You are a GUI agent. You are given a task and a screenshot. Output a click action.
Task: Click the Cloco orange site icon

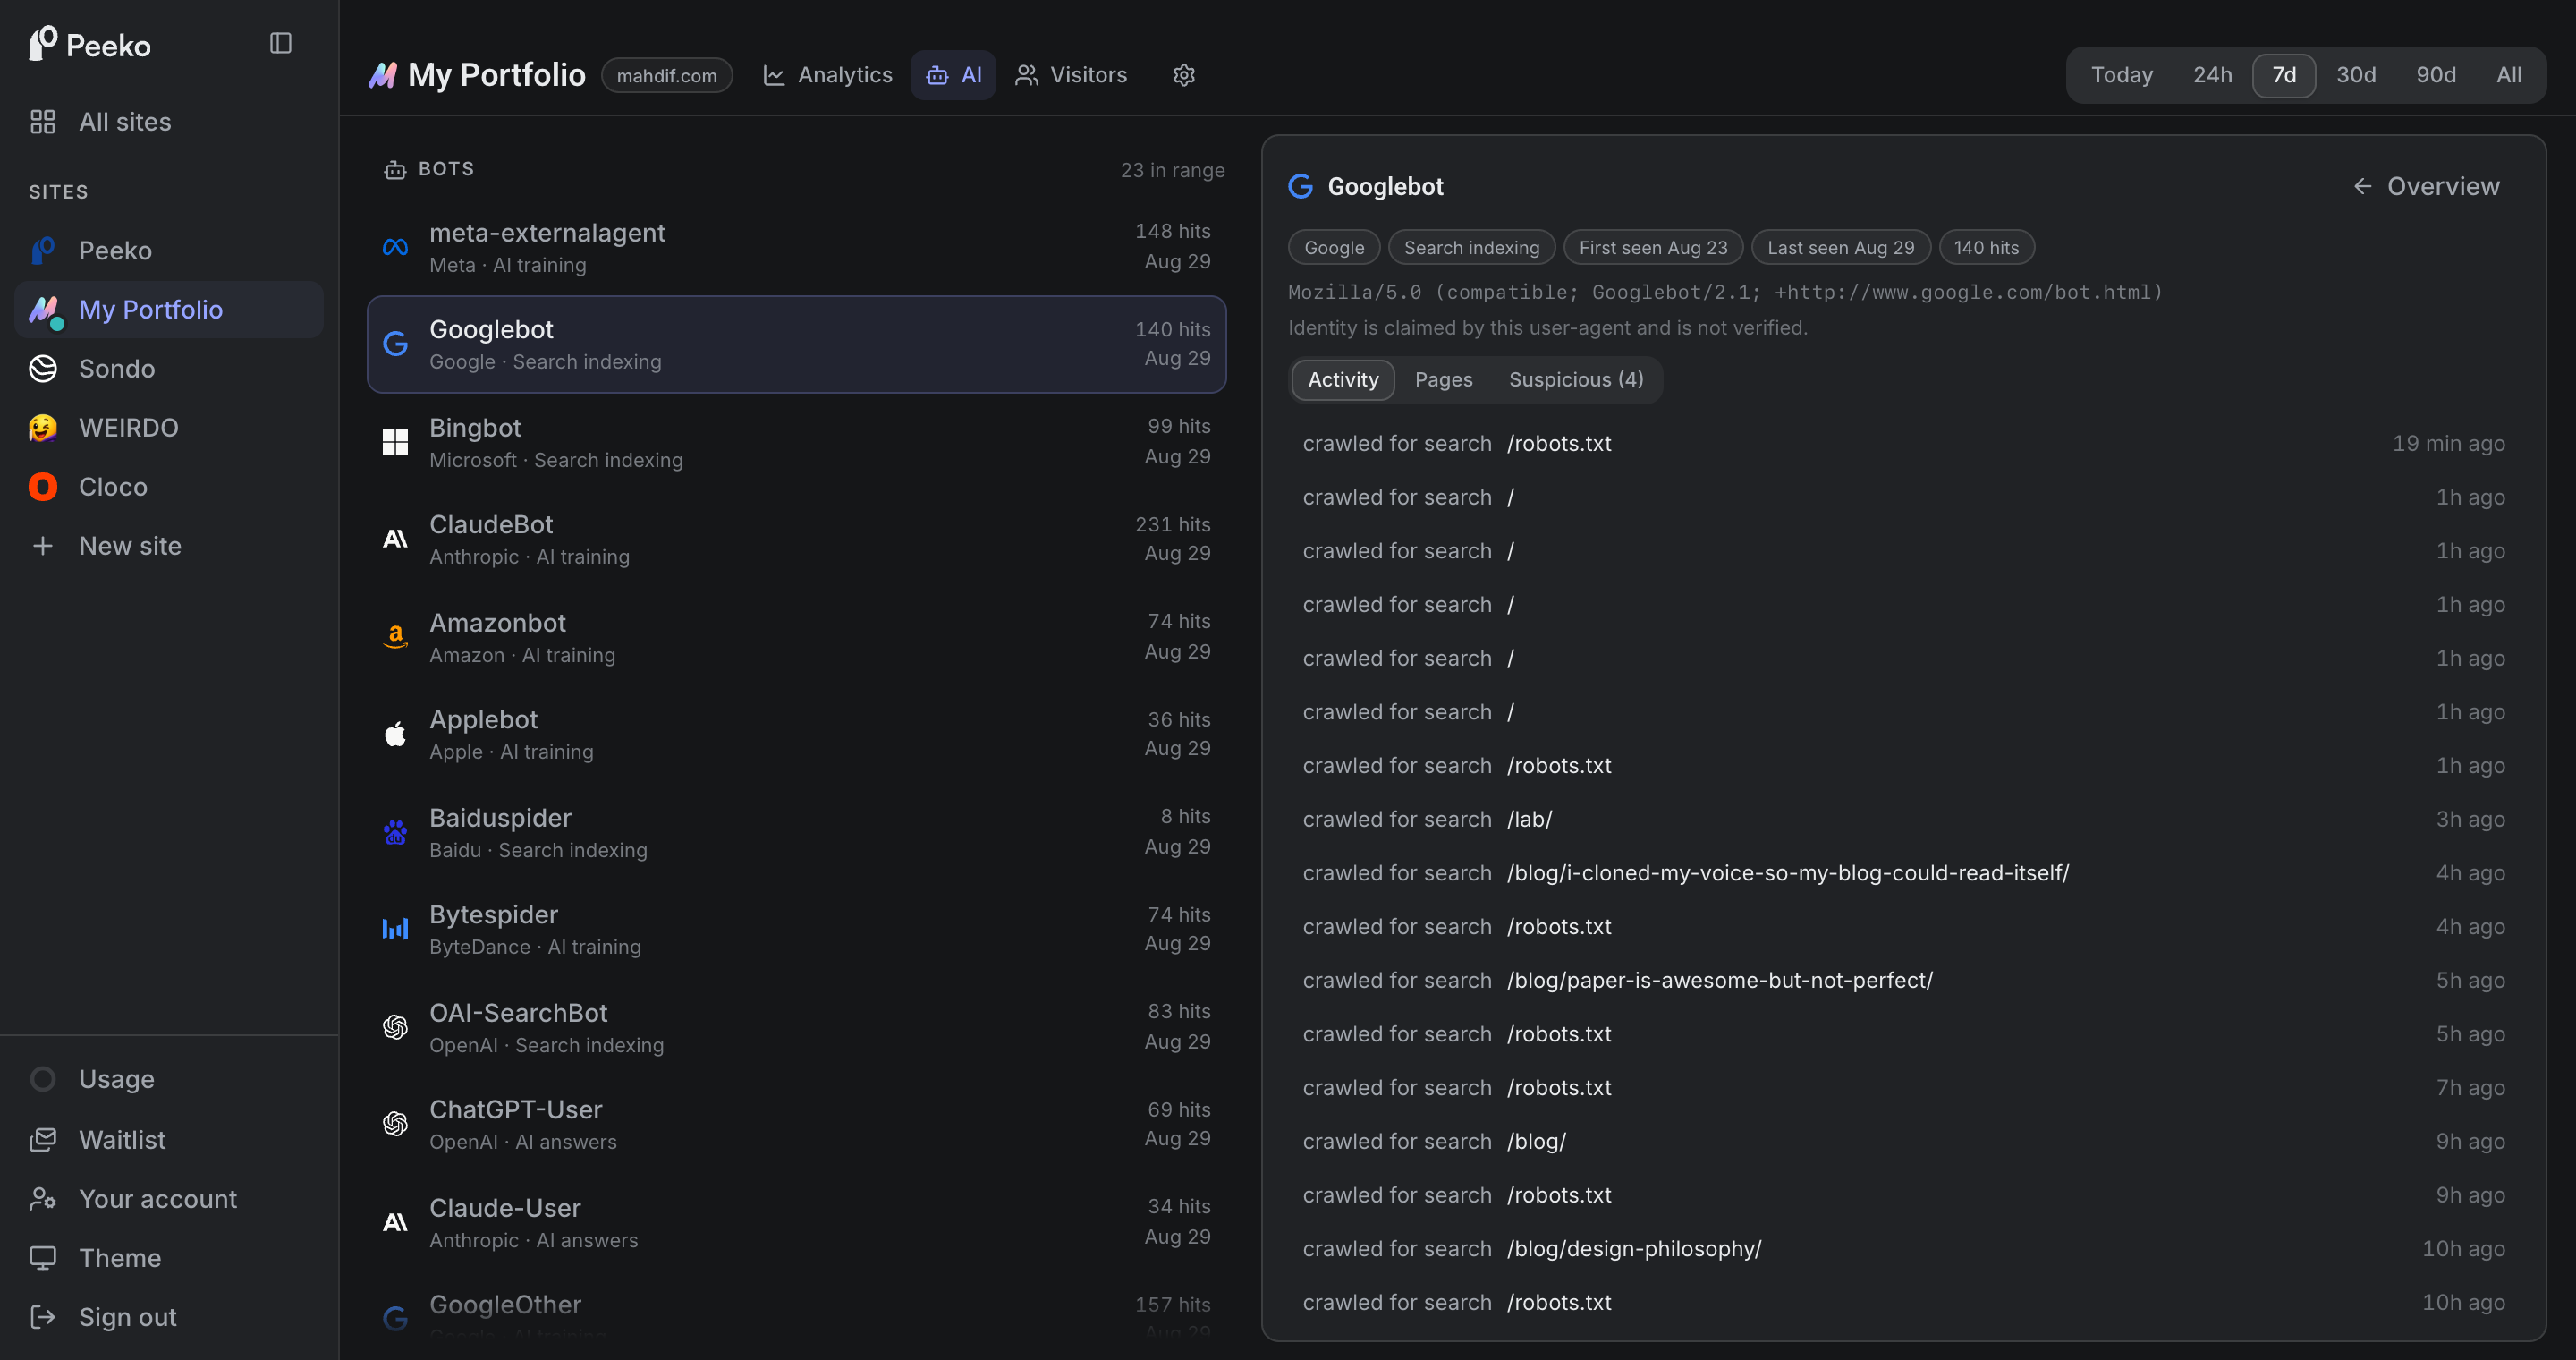coord(43,487)
